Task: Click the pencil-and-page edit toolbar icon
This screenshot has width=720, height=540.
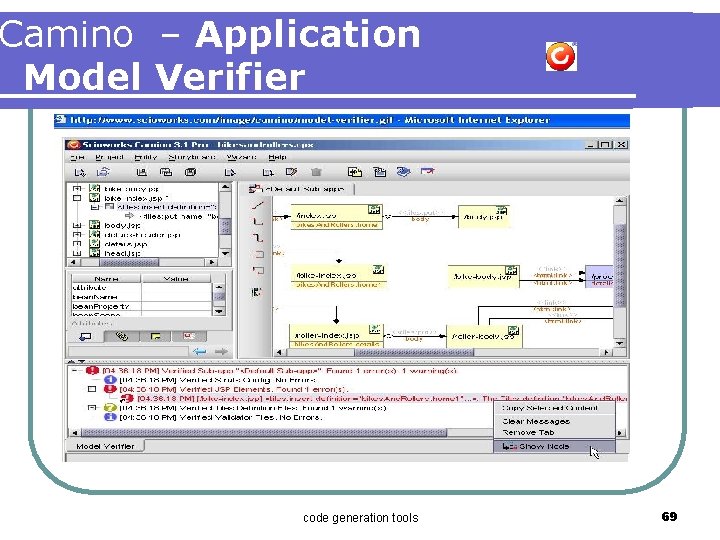Action: pyautogui.click(x=291, y=172)
